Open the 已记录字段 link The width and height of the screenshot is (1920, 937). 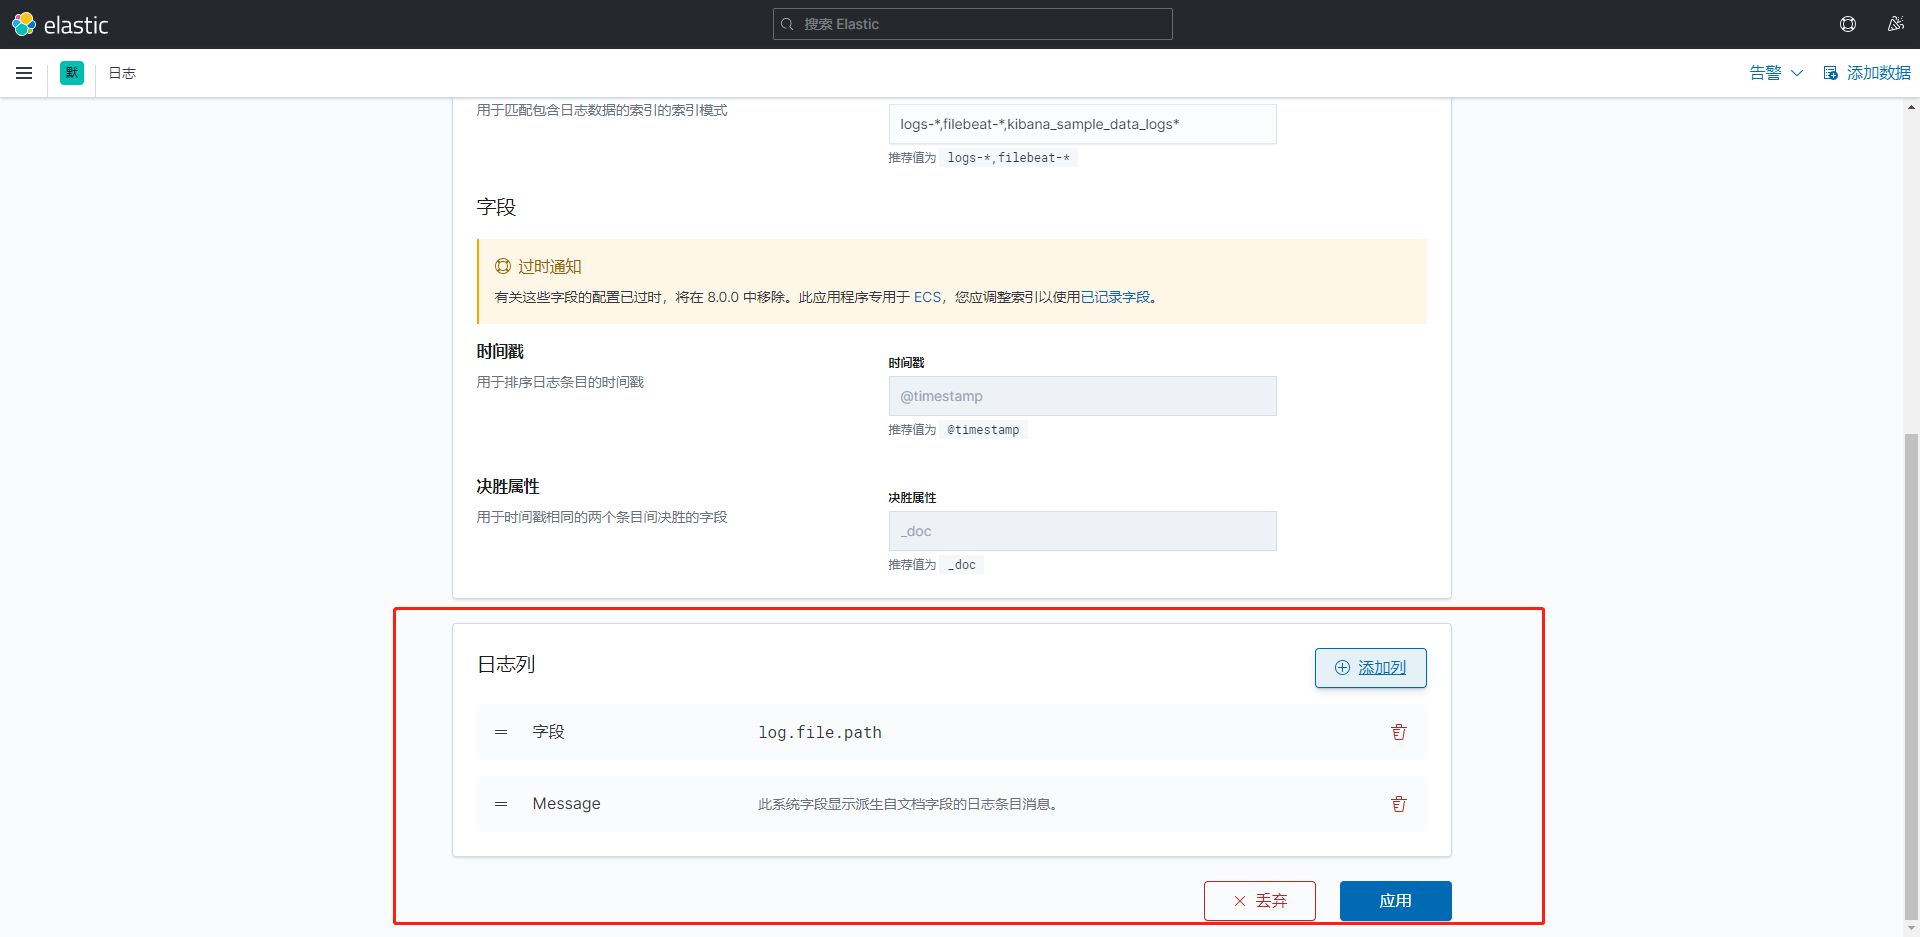[1115, 297]
